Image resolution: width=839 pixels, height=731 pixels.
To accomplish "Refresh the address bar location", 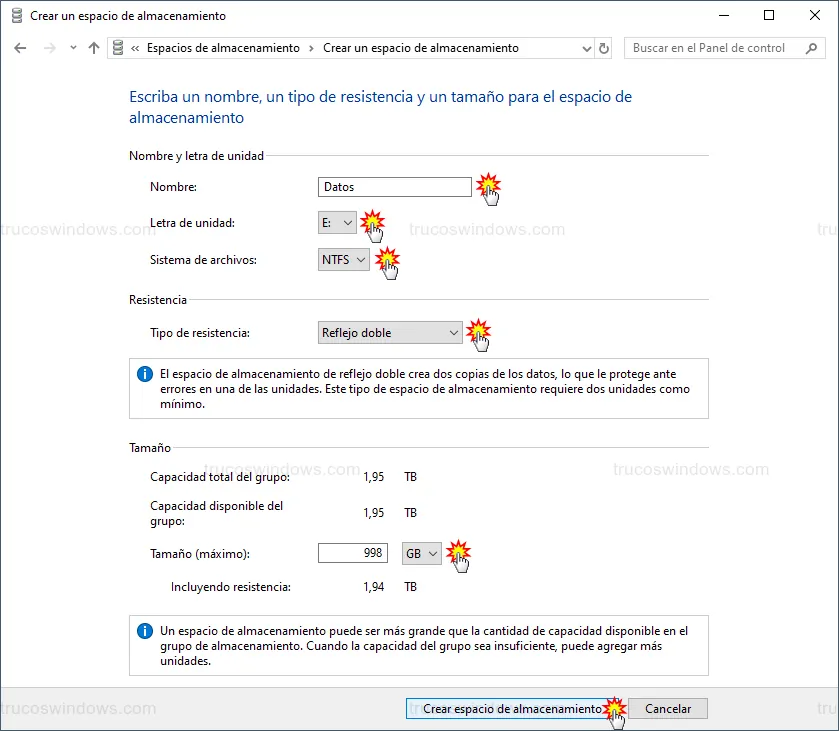I will point(604,48).
